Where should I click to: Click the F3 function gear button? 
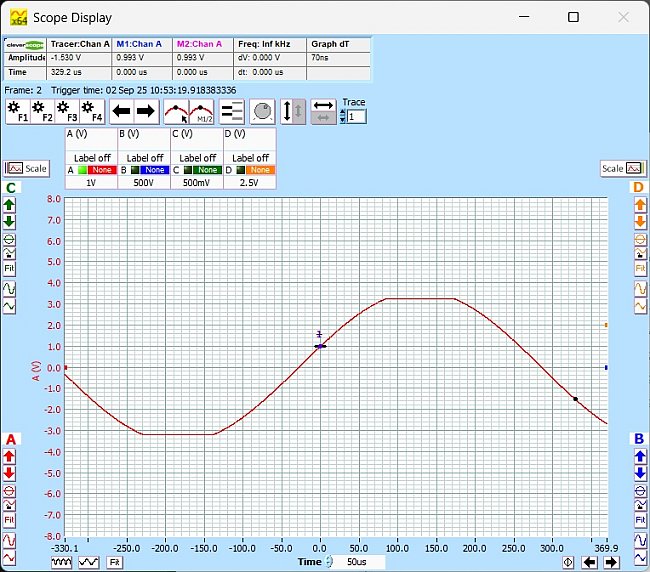[x=67, y=111]
